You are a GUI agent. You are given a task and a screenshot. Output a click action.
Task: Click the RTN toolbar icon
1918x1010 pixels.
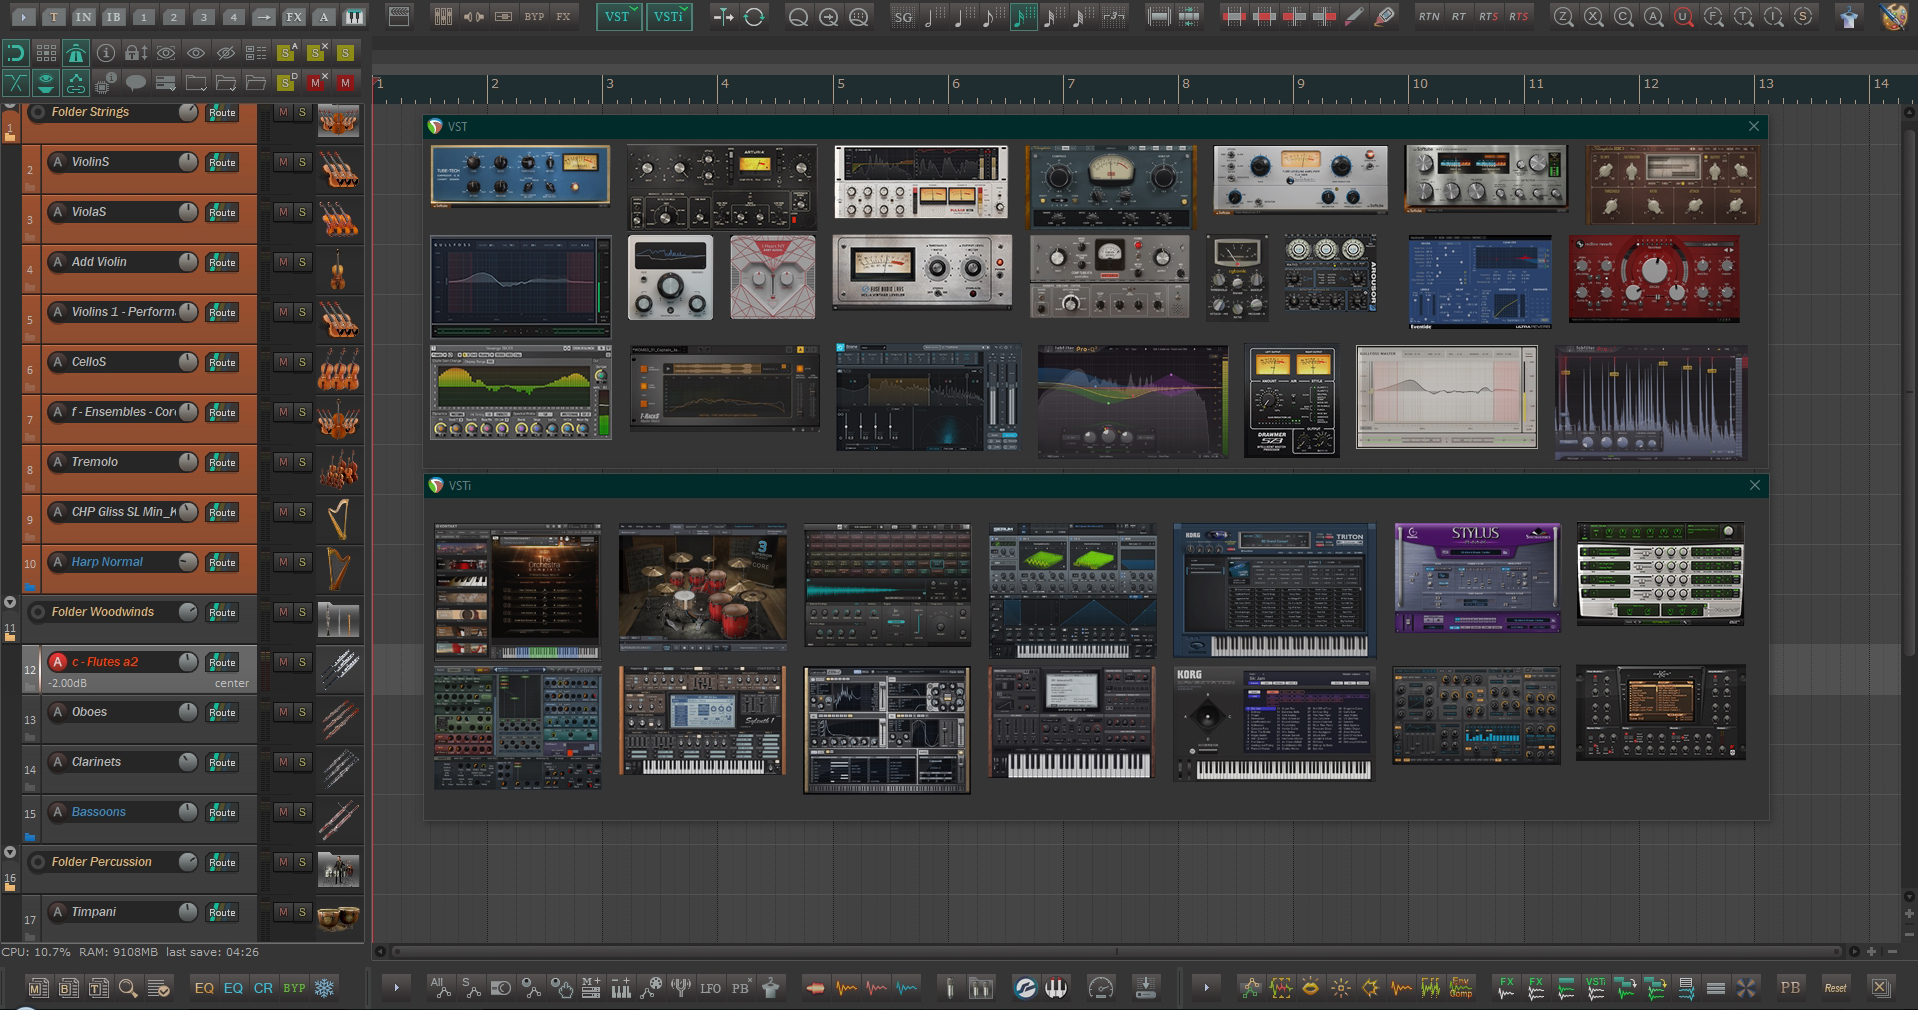(x=1429, y=17)
